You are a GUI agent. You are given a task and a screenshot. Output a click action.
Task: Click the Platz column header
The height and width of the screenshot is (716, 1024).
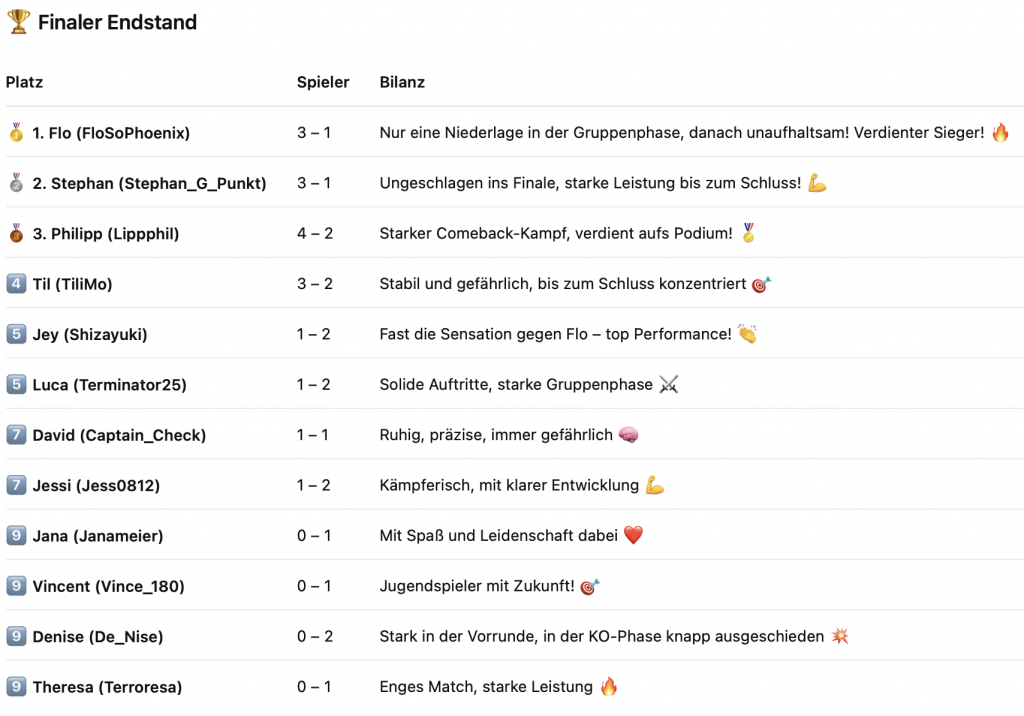click(24, 82)
